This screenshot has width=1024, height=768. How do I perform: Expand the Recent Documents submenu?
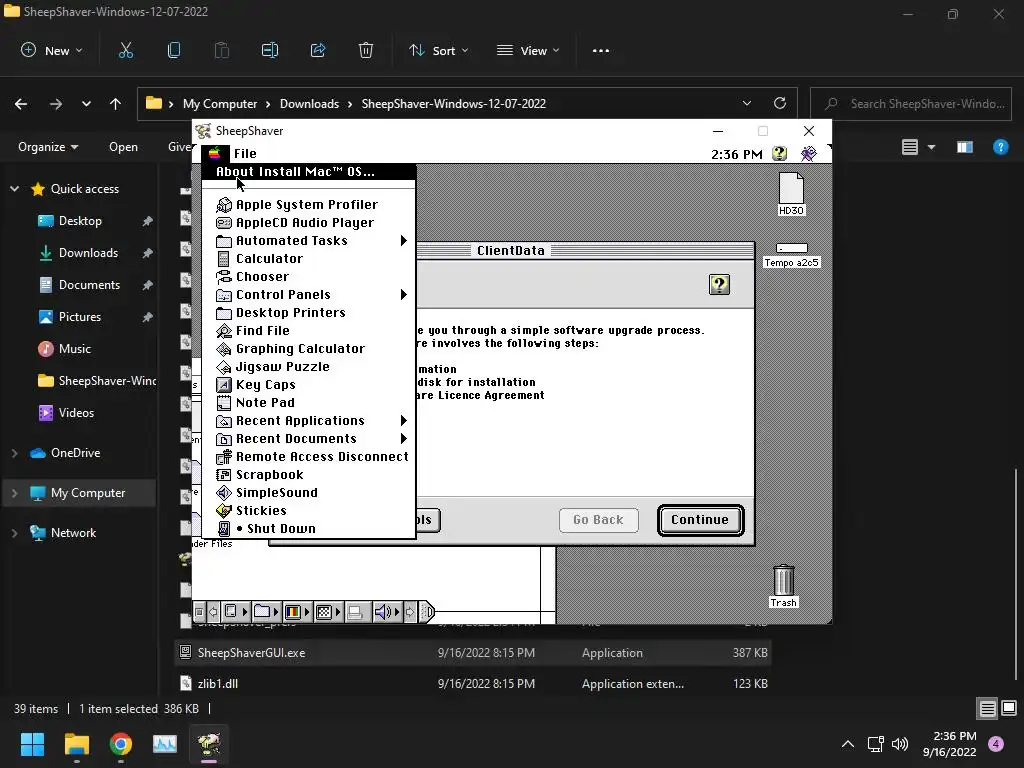[x=308, y=439]
